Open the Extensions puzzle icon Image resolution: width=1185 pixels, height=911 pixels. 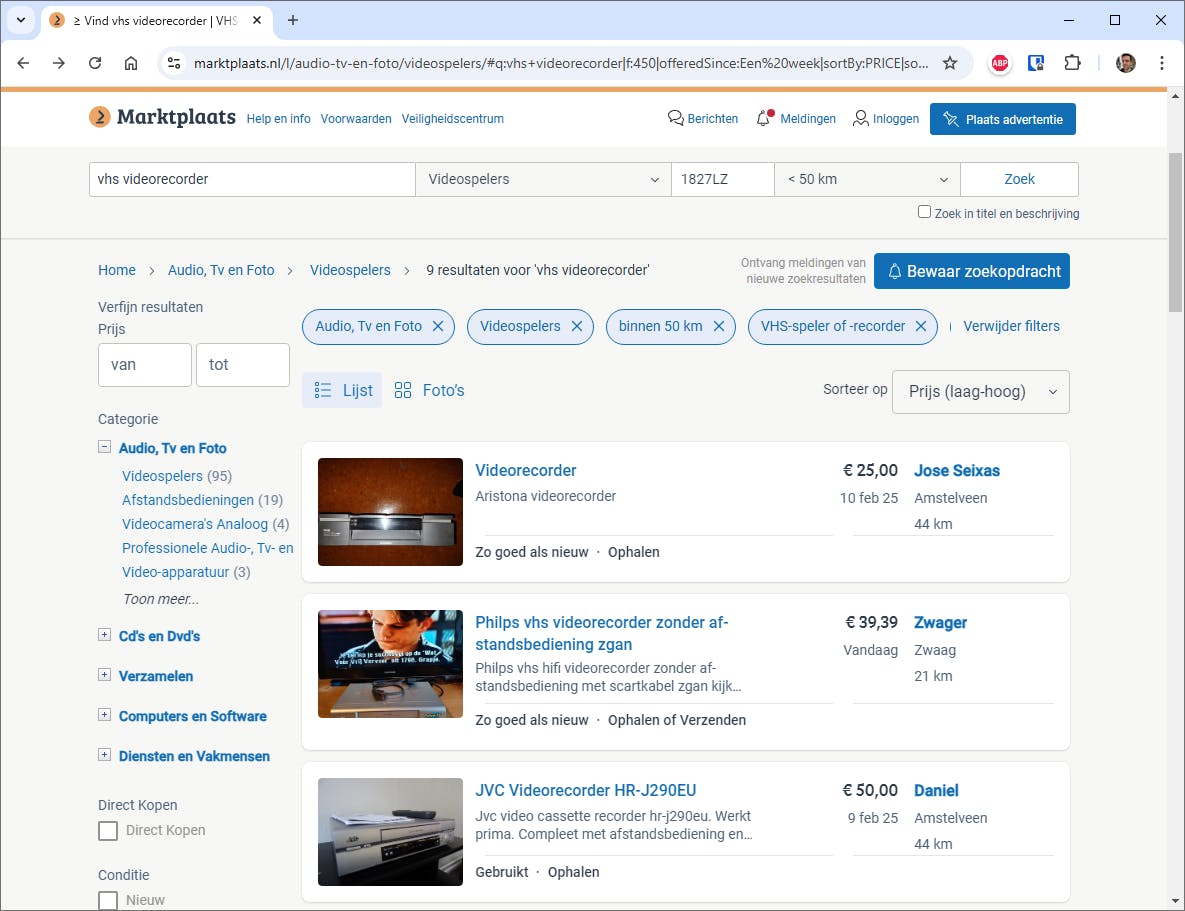click(x=1072, y=63)
